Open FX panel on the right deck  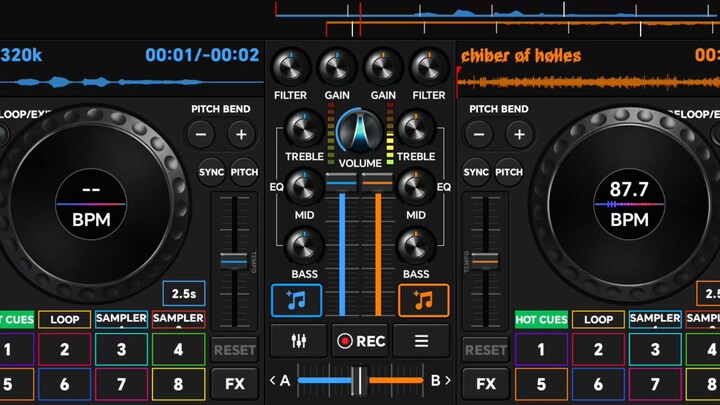[x=486, y=383]
